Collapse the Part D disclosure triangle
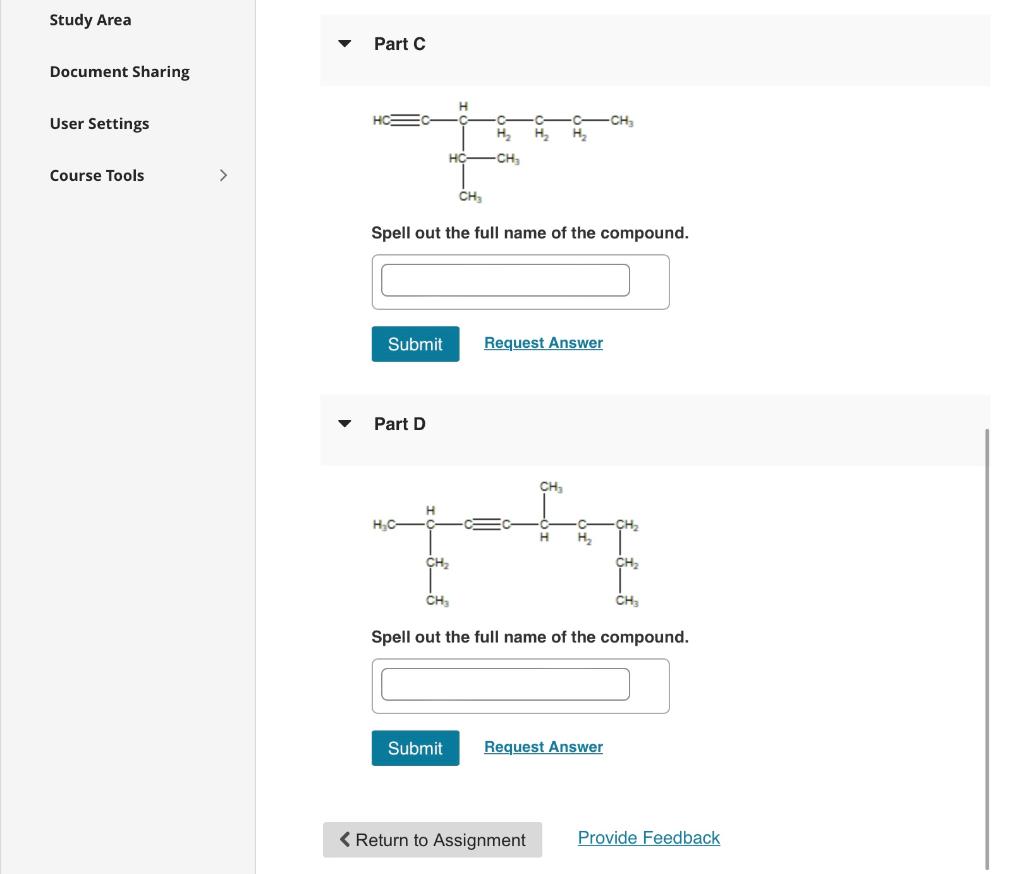 click(344, 423)
